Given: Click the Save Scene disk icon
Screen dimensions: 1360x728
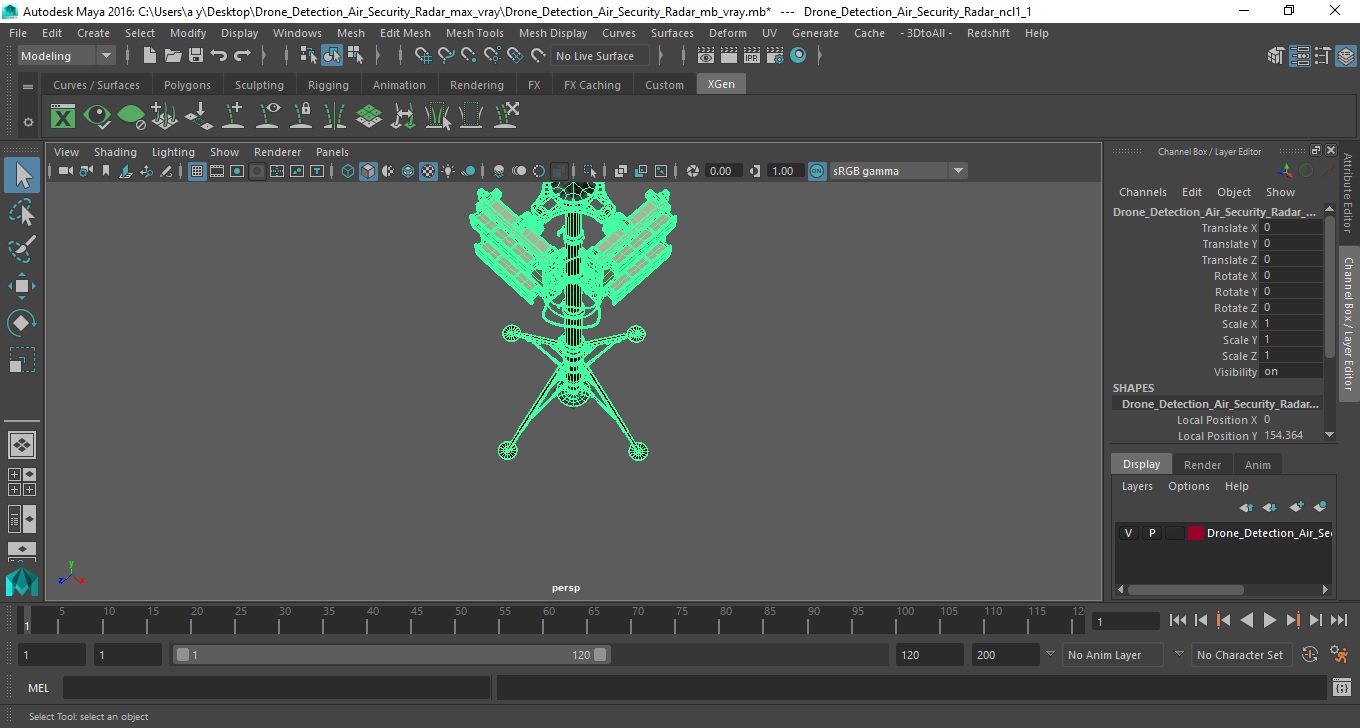Looking at the screenshot, I should pos(196,56).
